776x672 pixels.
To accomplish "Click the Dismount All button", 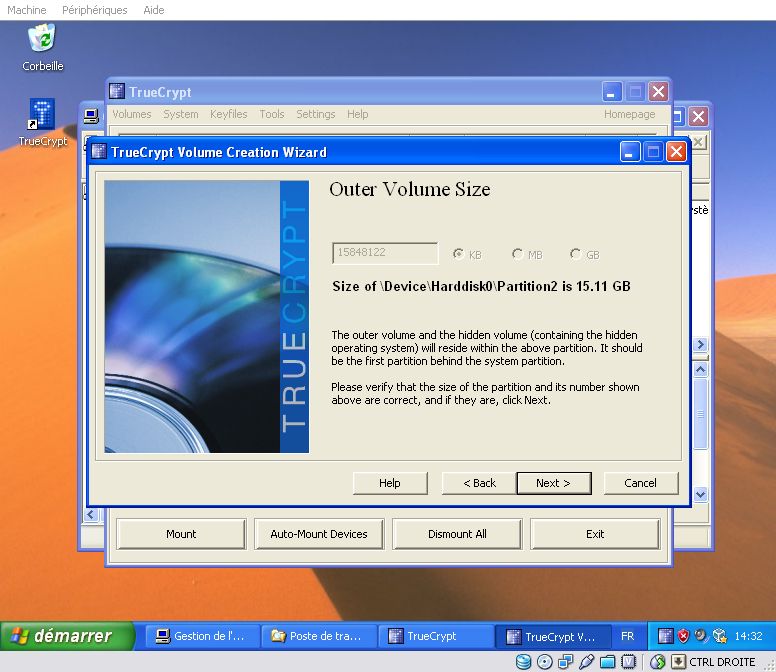I will [457, 534].
